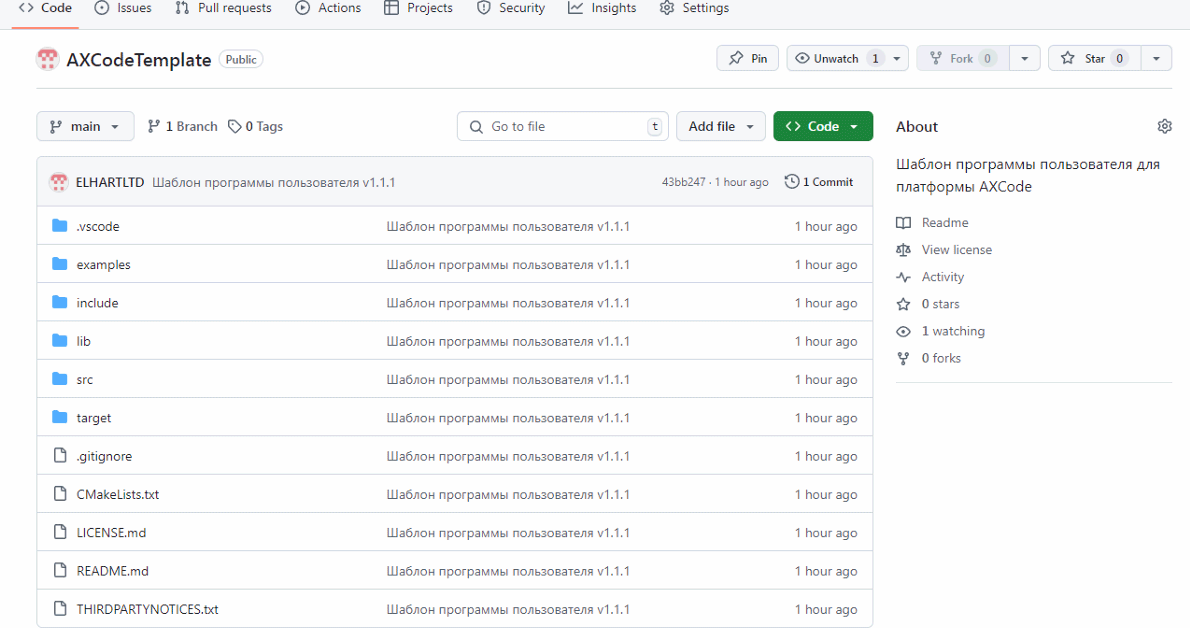Open commit hash 43bb247
Screen dimensions: 1190x628
(683, 182)
